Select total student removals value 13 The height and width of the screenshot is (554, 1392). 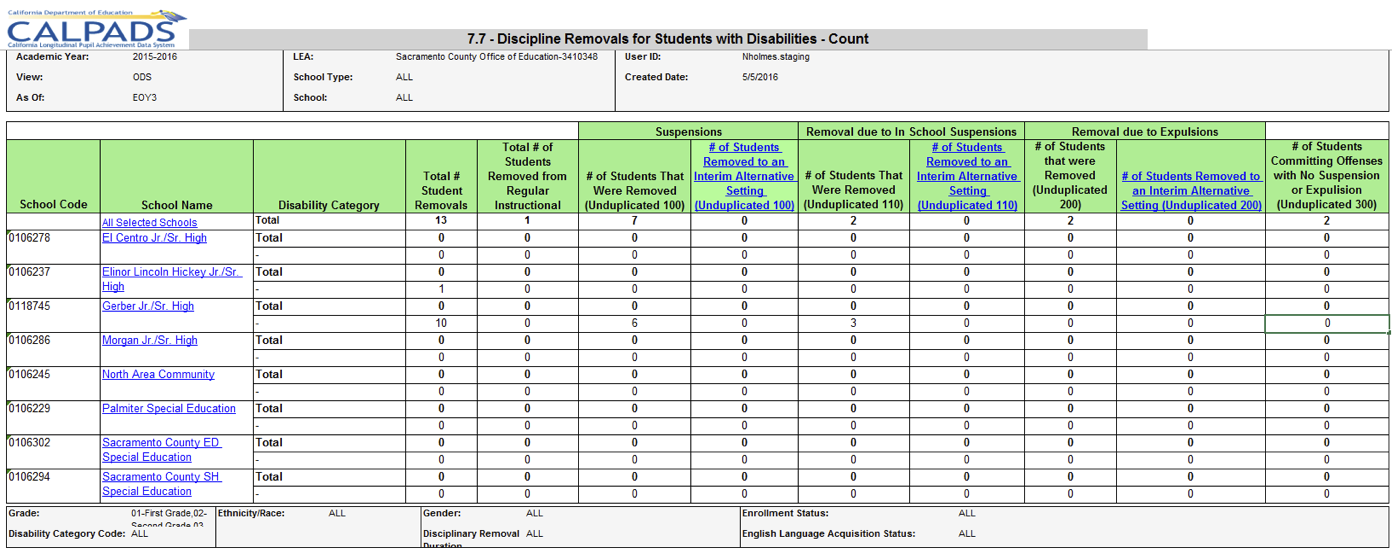pos(441,220)
